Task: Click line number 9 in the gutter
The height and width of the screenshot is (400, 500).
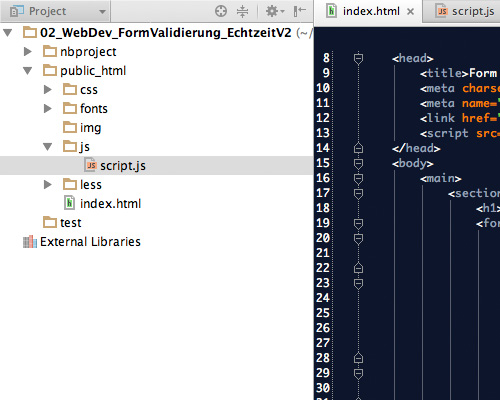Action: coord(326,73)
